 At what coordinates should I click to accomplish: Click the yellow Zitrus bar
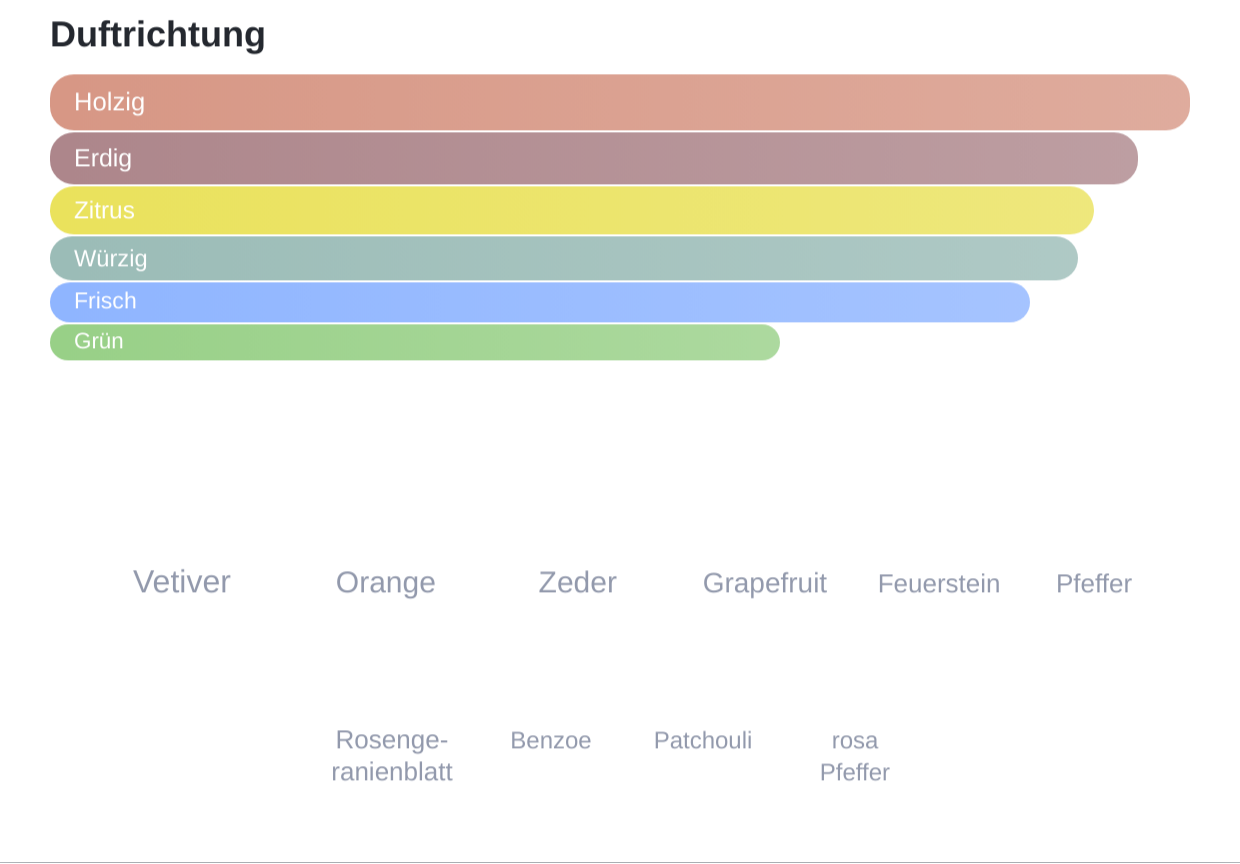[x=572, y=210]
